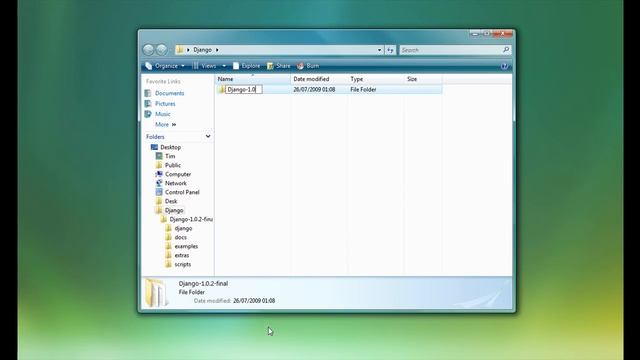640x360 pixels.
Task: Sort by Size column header
Action: click(x=423, y=79)
